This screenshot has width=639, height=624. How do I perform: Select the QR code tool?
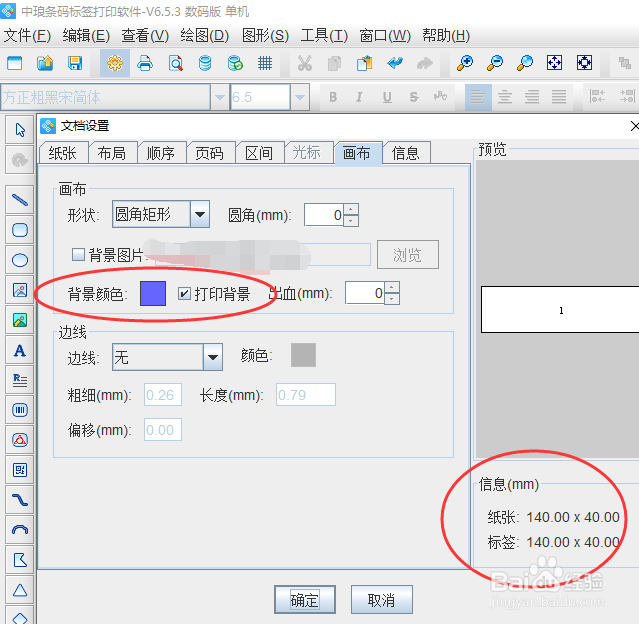[x=20, y=470]
